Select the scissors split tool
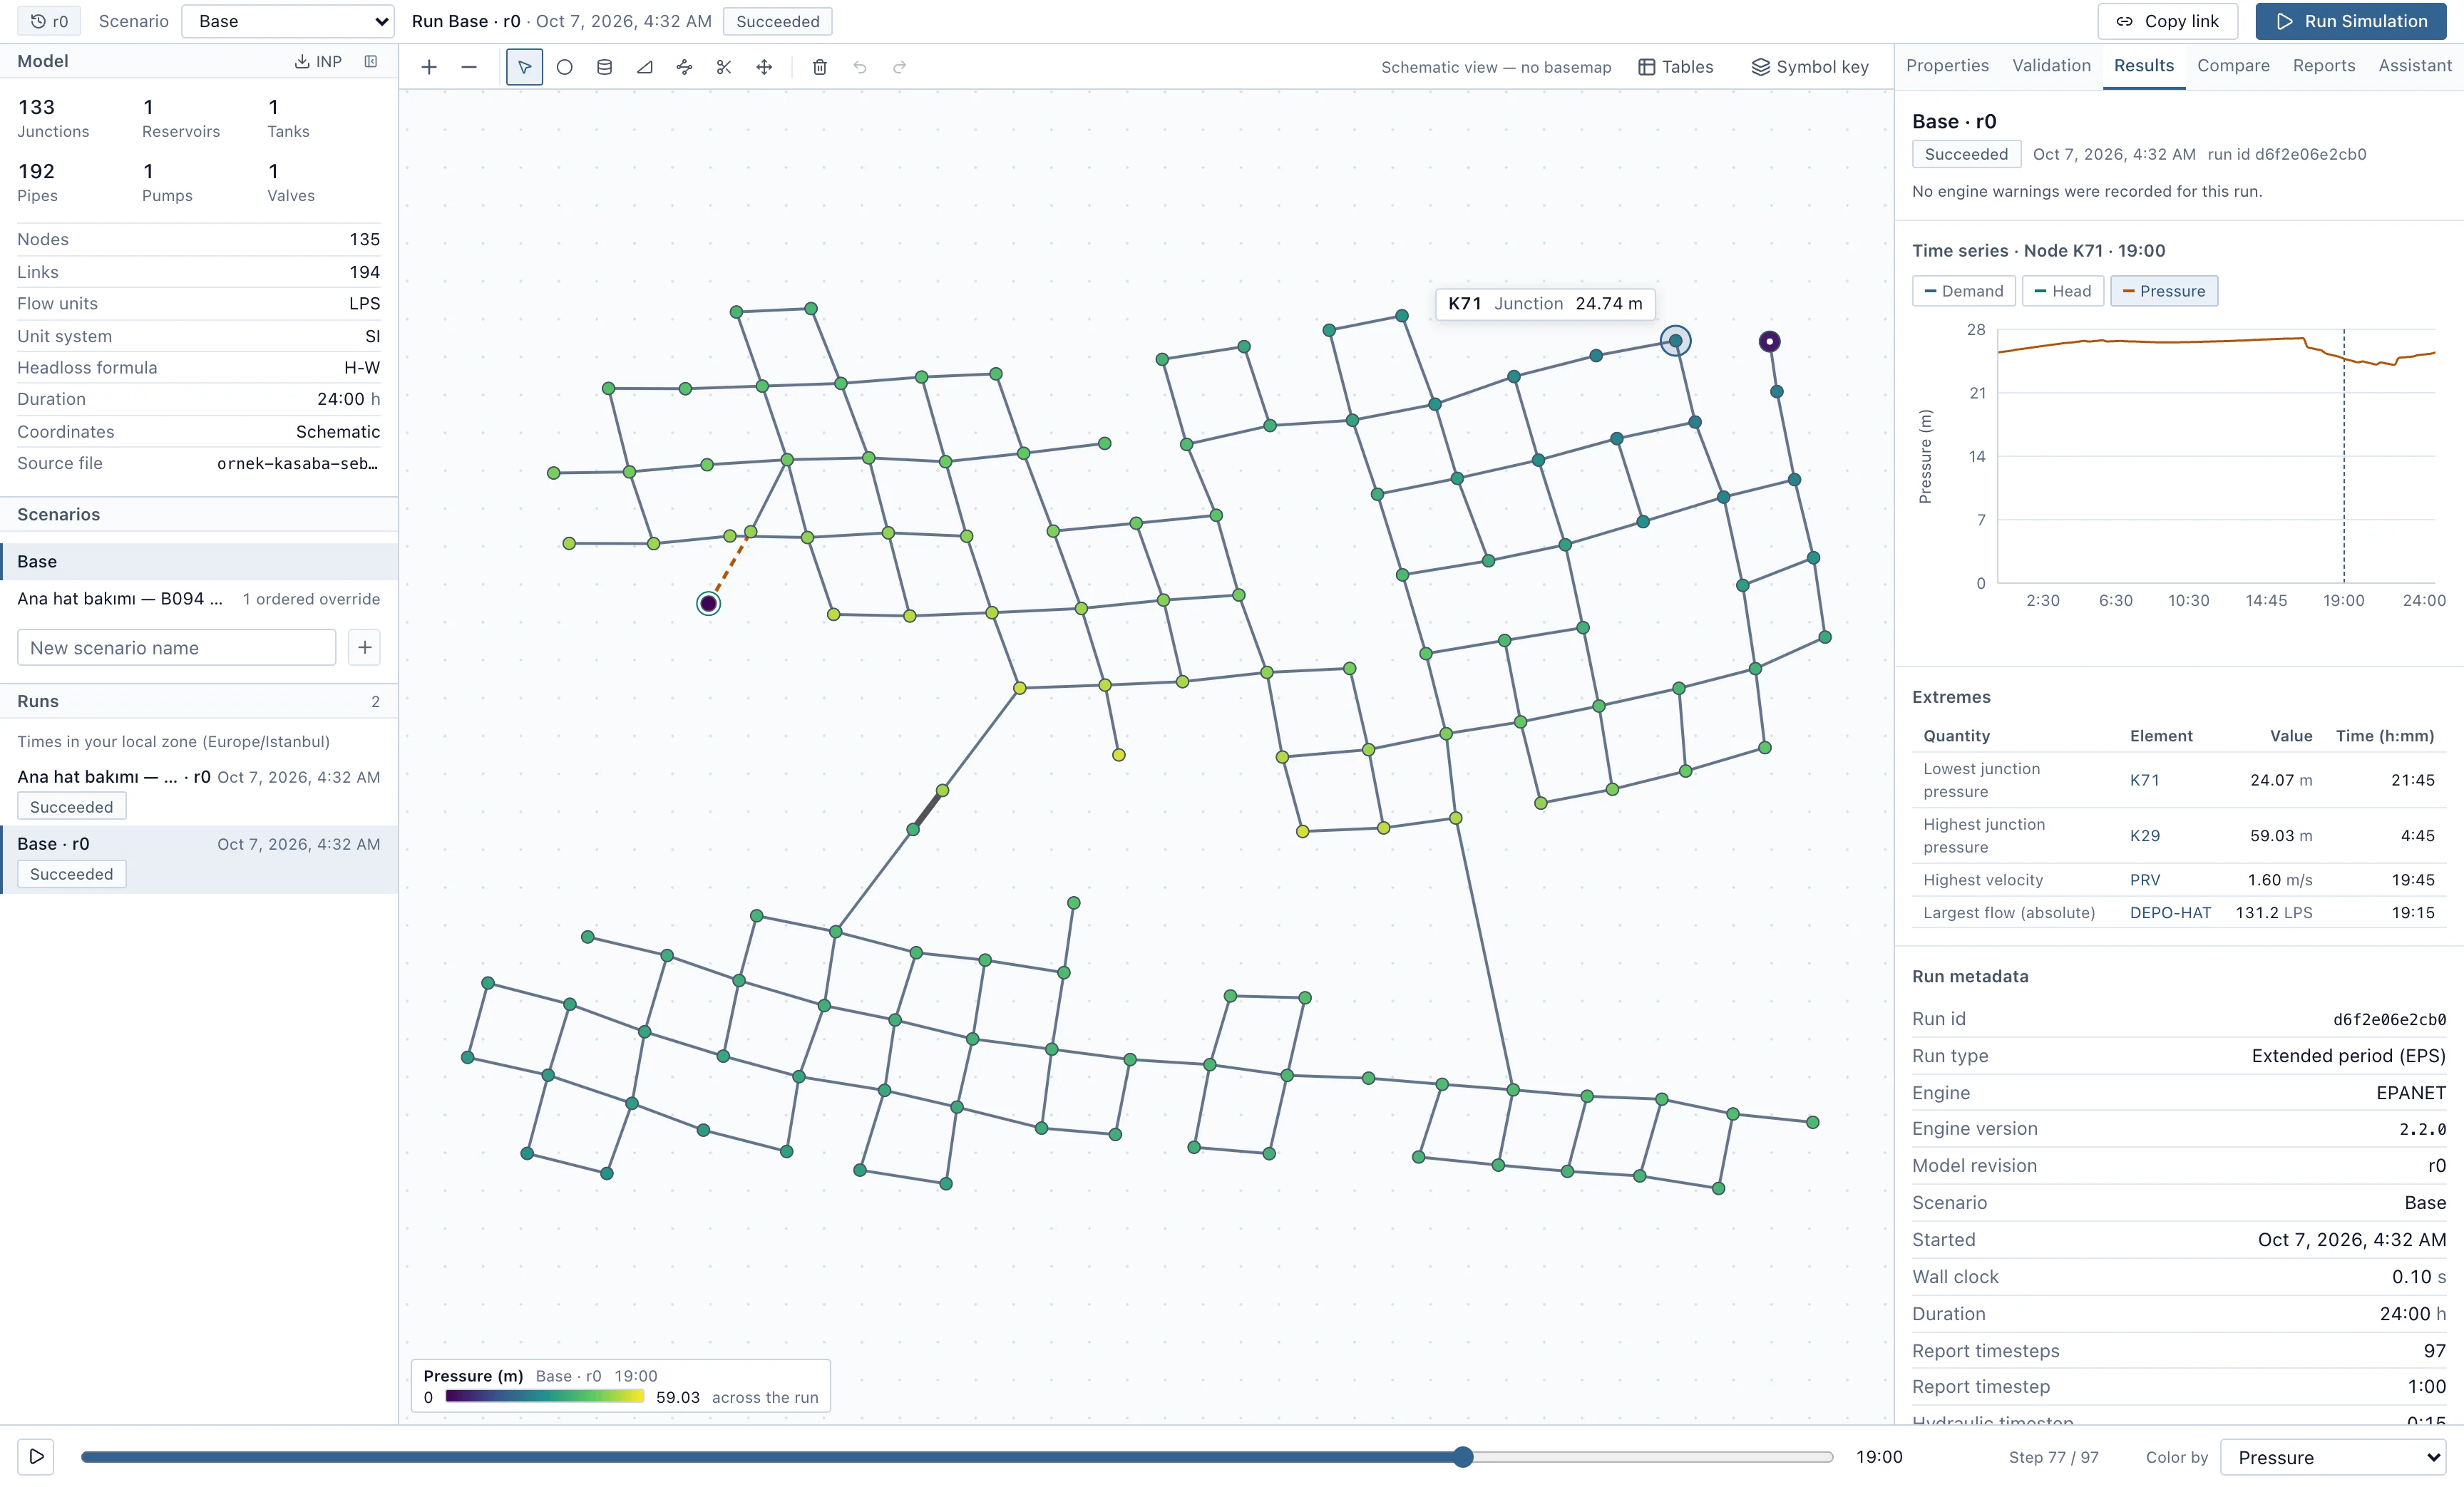 (x=724, y=67)
